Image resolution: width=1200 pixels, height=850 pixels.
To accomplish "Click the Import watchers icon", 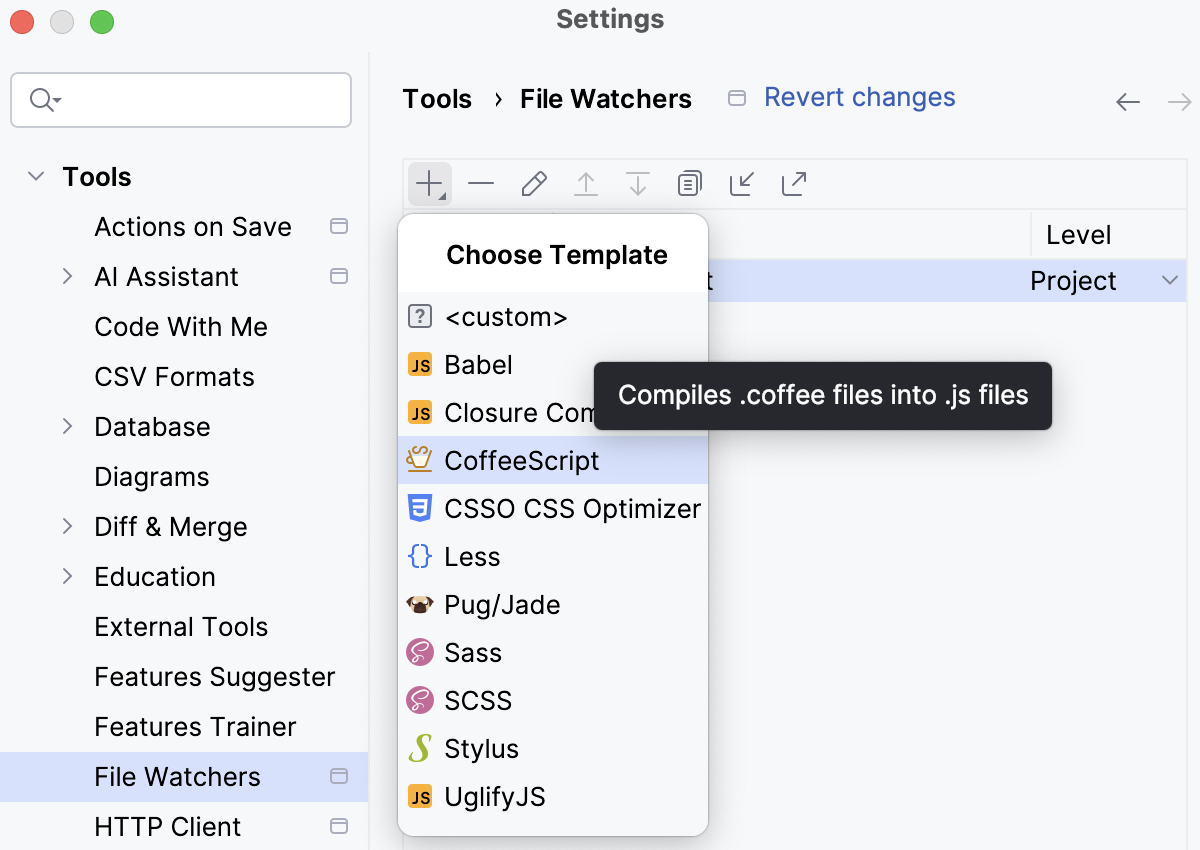I will (741, 183).
